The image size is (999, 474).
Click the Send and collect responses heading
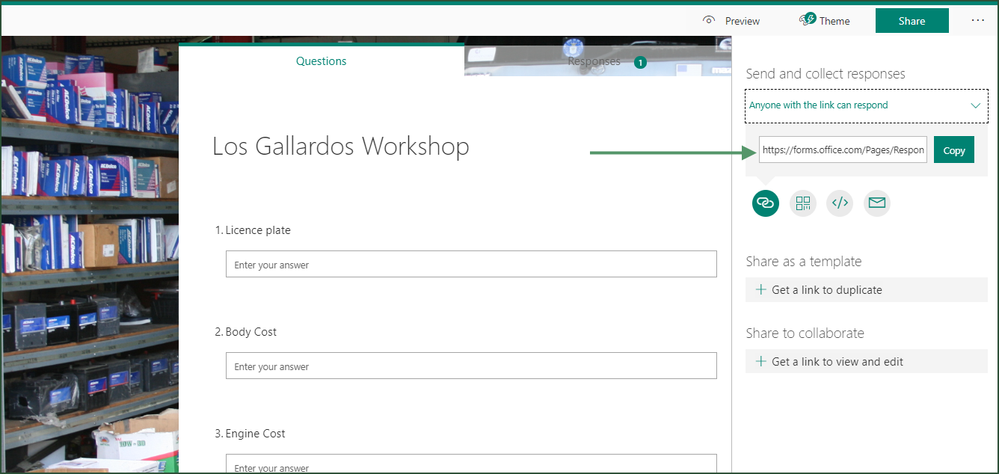point(825,74)
